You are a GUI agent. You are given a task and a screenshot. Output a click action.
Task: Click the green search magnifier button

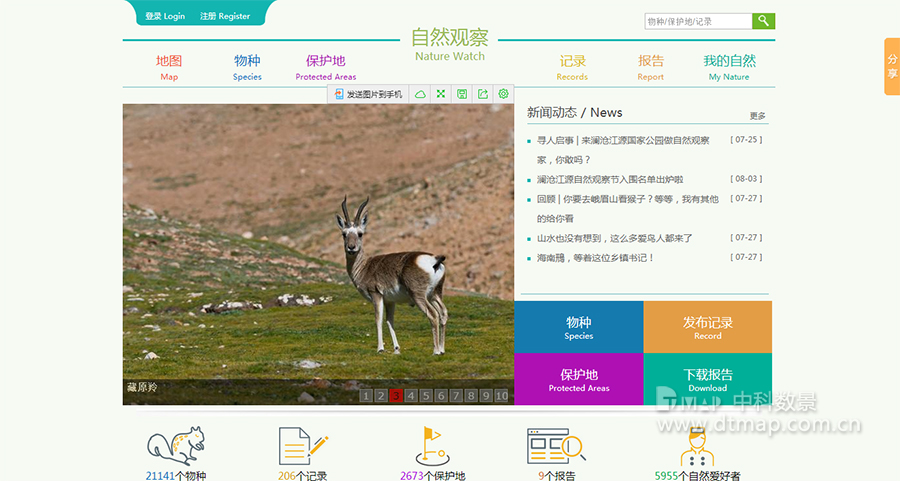click(764, 21)
